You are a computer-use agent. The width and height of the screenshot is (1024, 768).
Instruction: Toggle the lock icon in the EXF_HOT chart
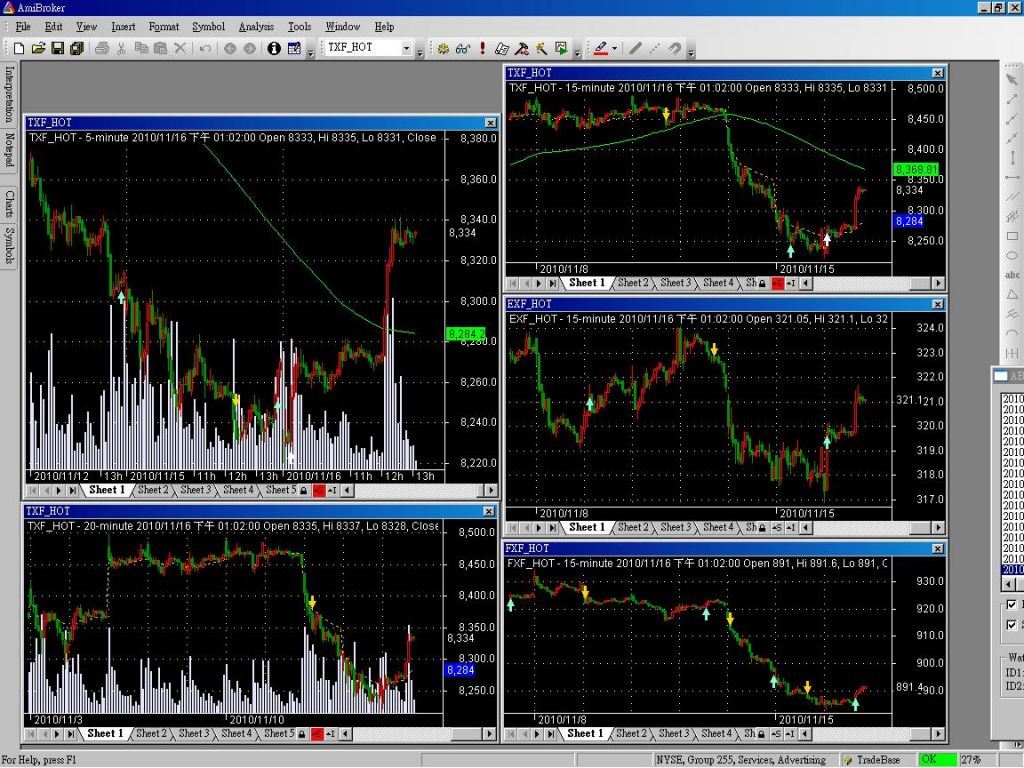tap(762, 528)
